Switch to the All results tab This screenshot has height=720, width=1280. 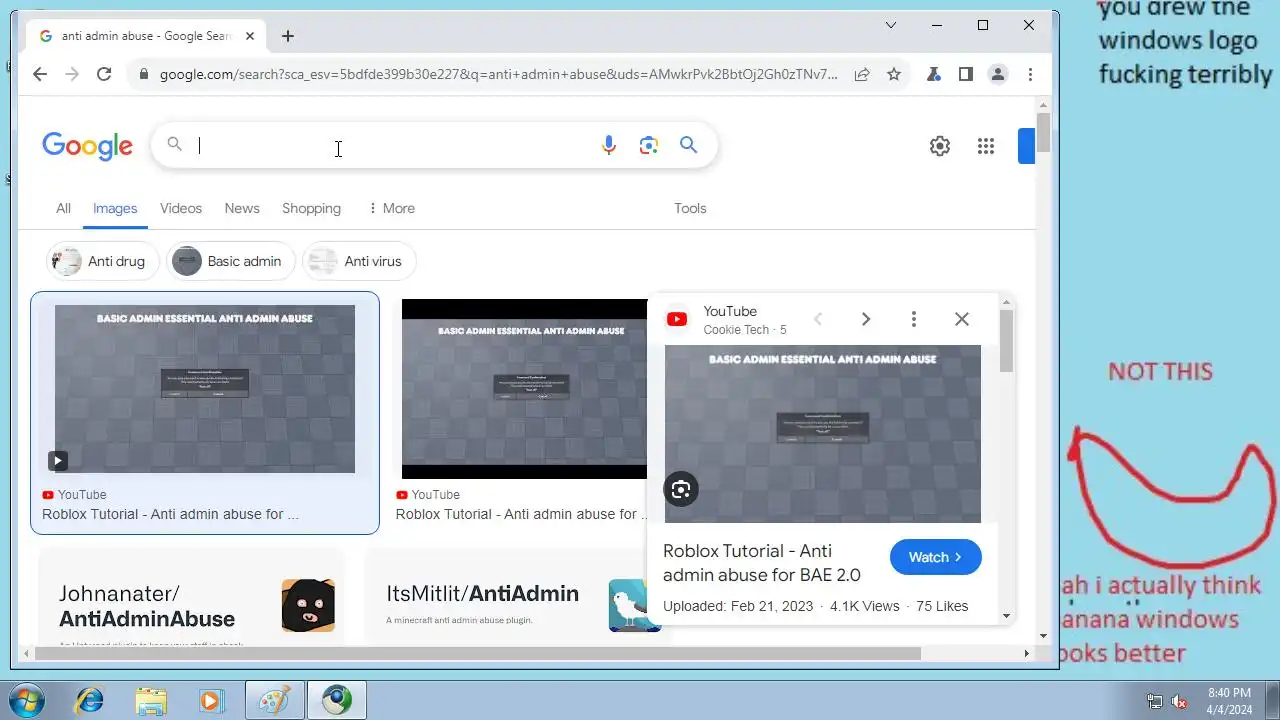pos(63,208)
